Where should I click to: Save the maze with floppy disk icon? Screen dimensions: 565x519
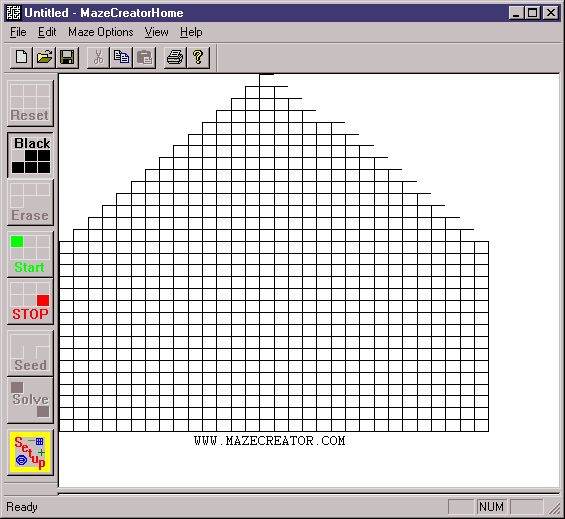[x=67, y=57]
